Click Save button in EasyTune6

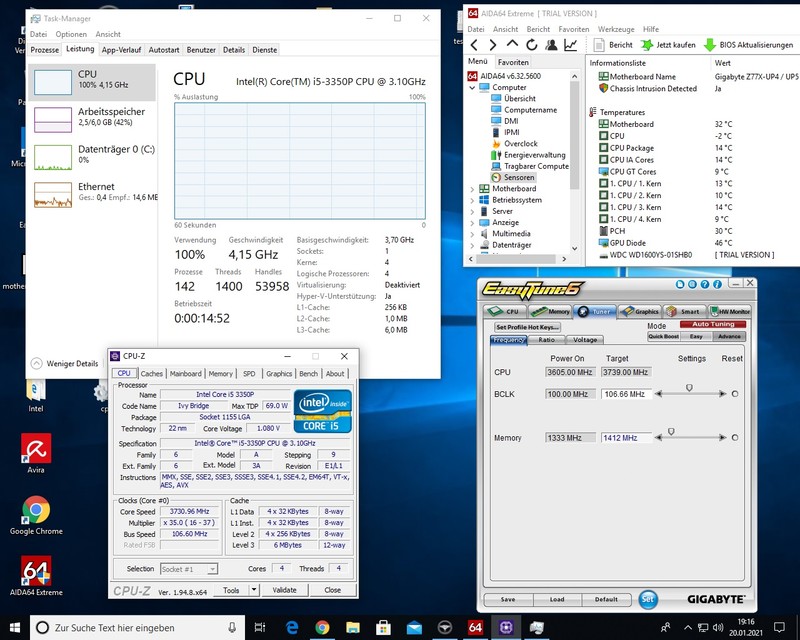point(508,599)
